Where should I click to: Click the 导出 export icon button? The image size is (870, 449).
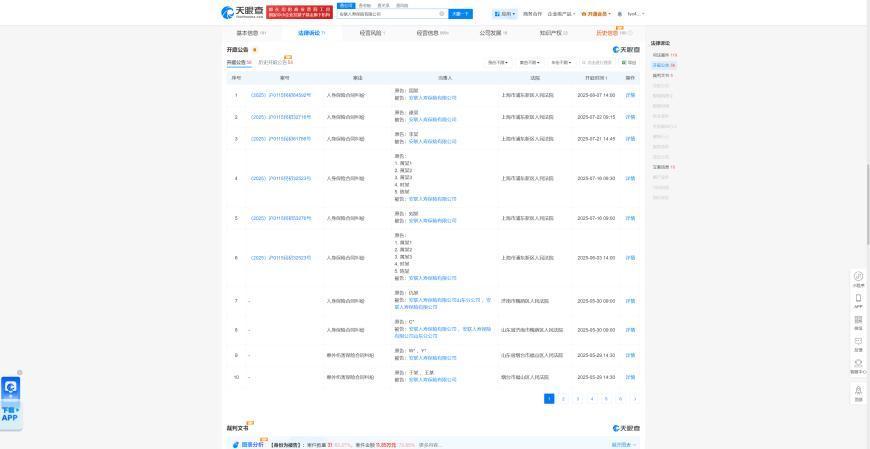click(629, 63)
